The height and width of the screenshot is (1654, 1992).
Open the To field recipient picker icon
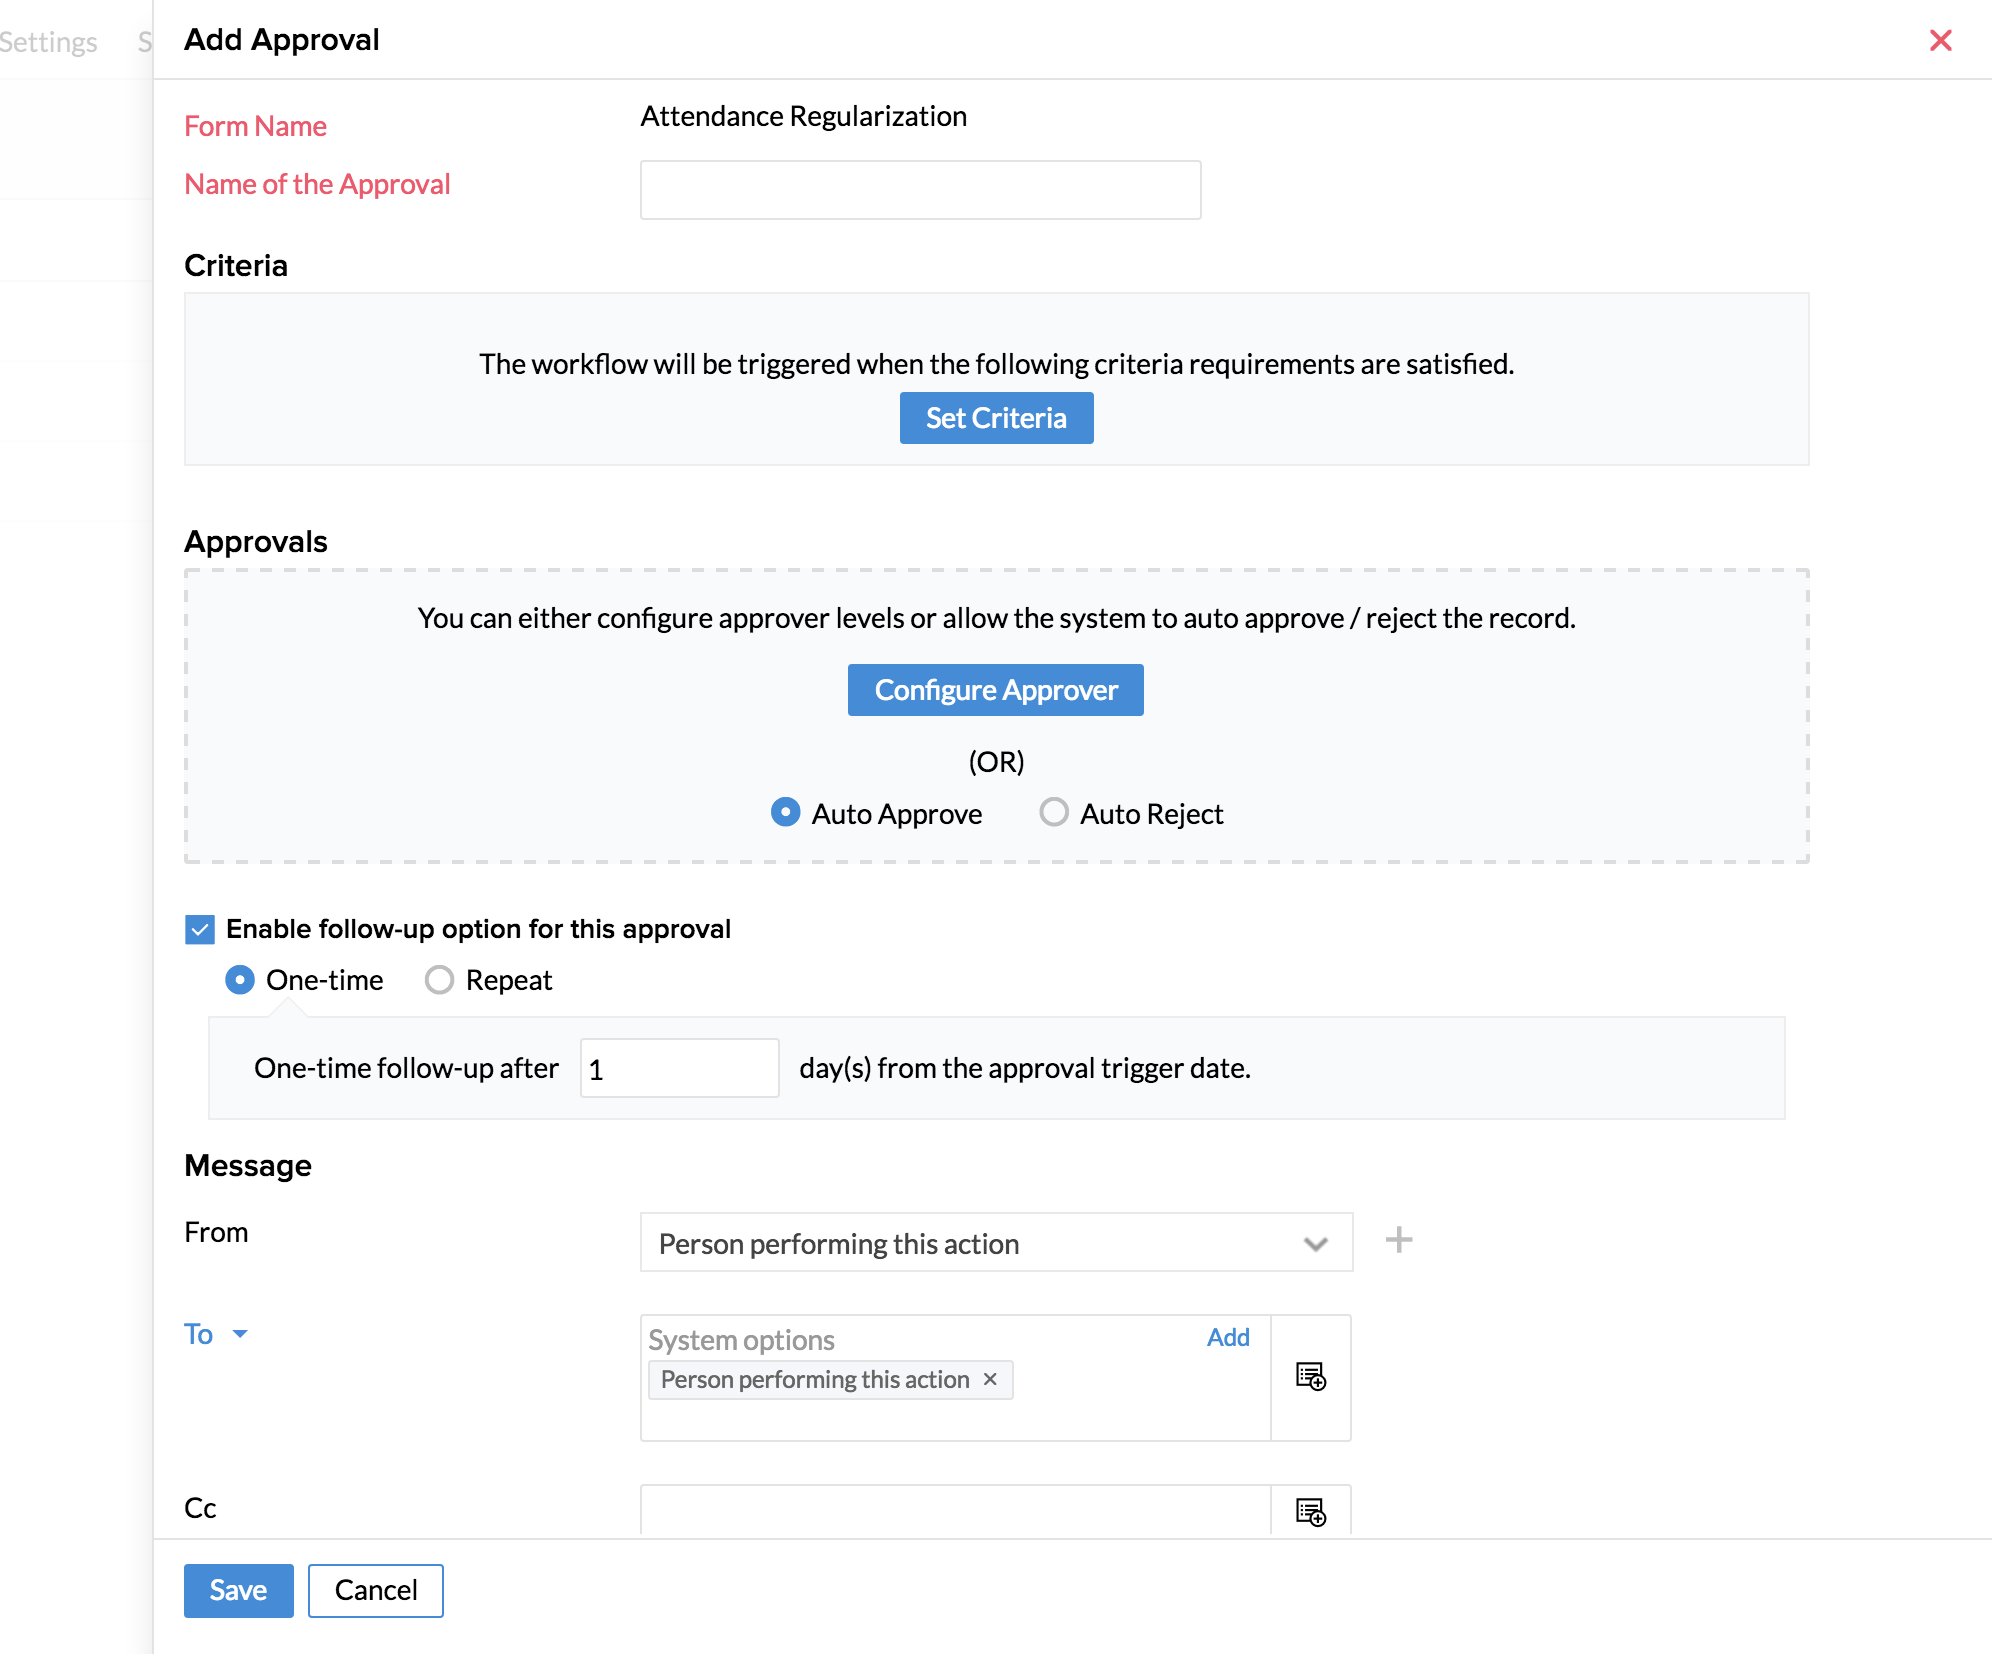pyautogui.click(x=1310, y=1376)
